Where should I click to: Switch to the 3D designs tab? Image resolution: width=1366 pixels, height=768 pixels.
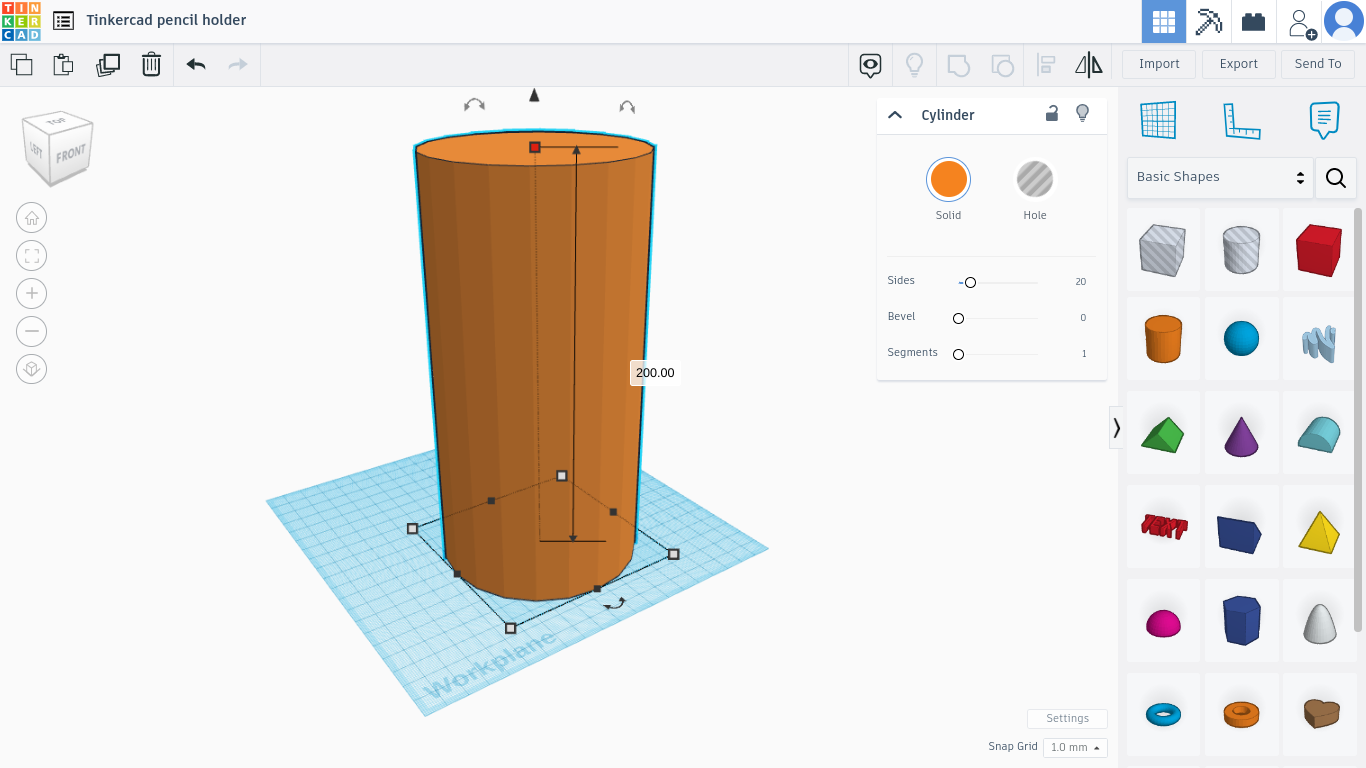pos(1162,21)
